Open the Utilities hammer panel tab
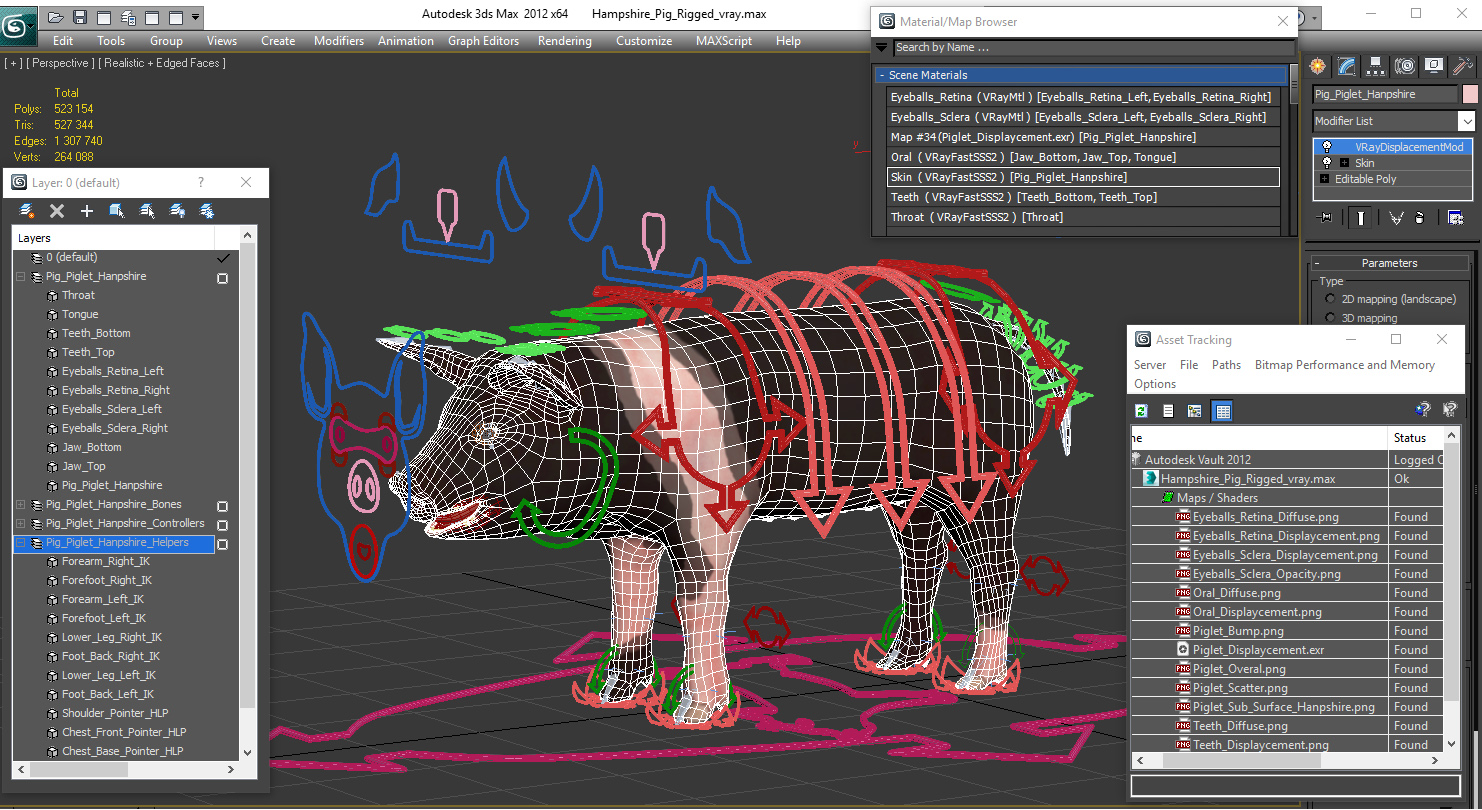This screenshot has width=1482, height=810. [x=1462, y=66]
